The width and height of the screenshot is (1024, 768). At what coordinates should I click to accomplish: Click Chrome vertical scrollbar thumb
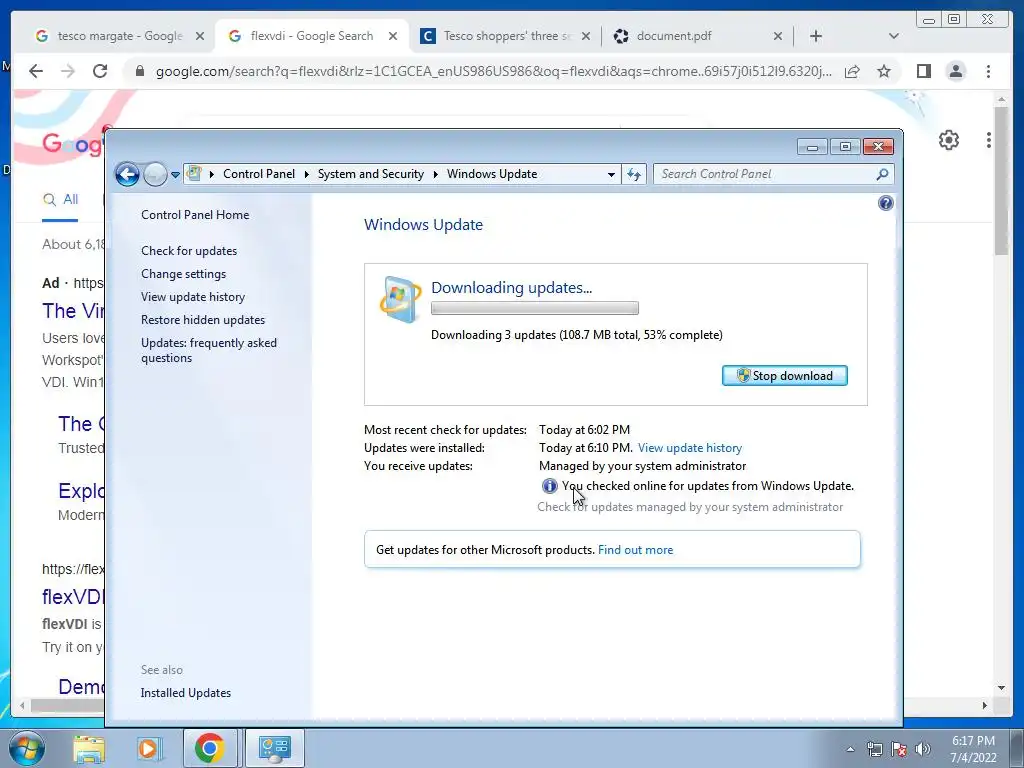click(1001, 181)
